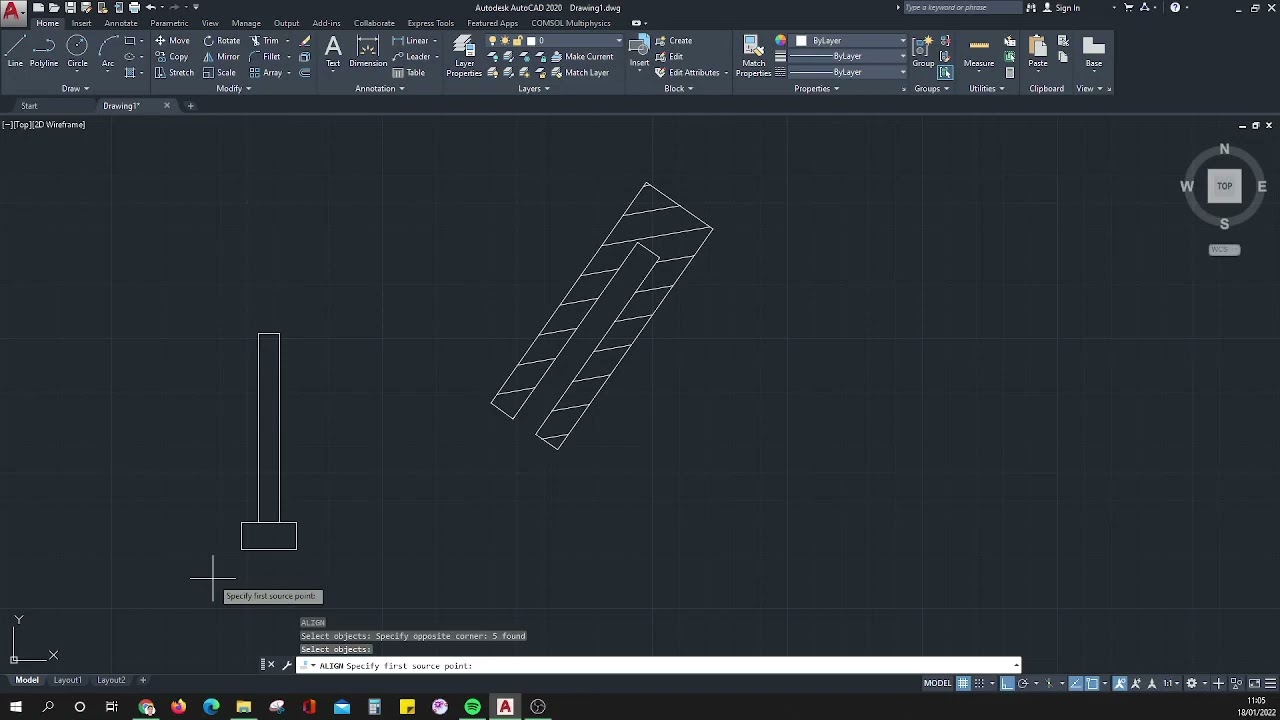Open the Measure utility
The image size is (1280, 720).
(x=979, y=52)
